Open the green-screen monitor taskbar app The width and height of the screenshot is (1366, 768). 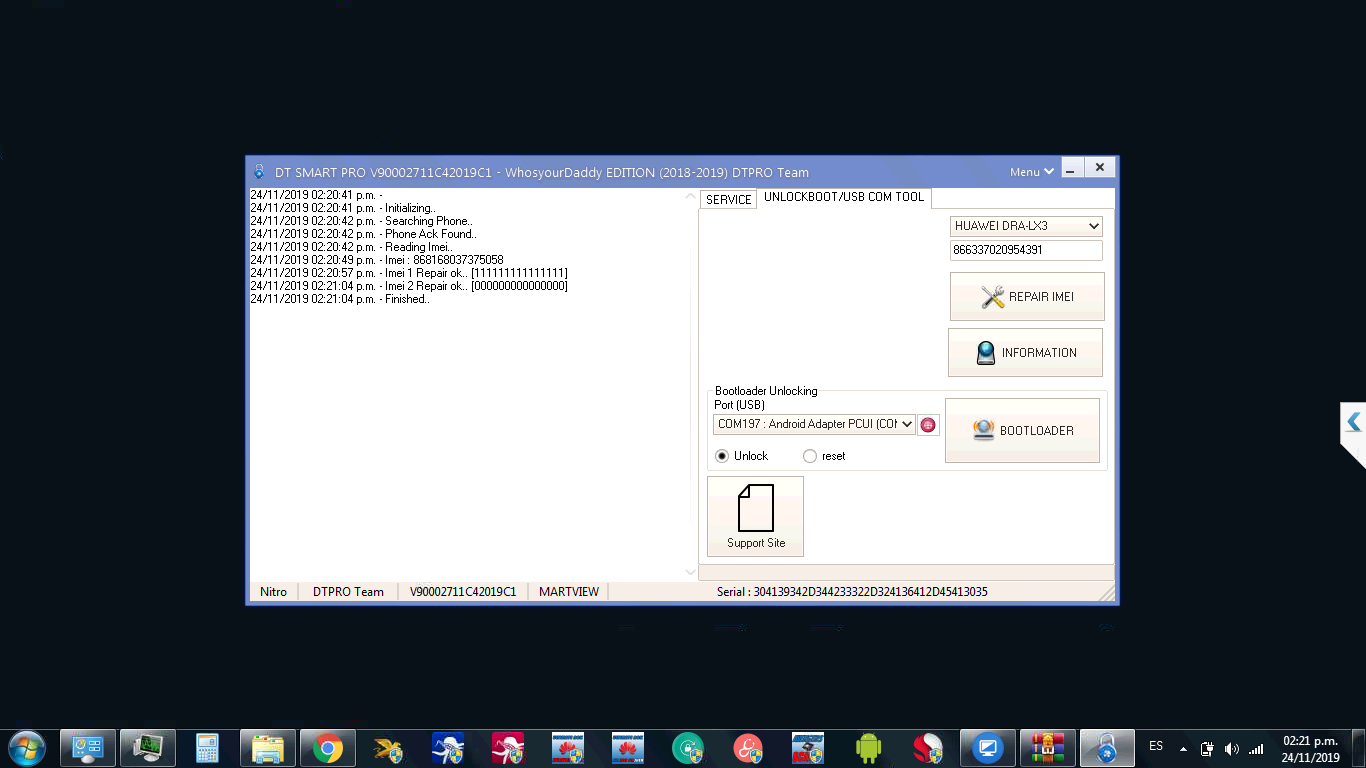[x=148, y=748]
